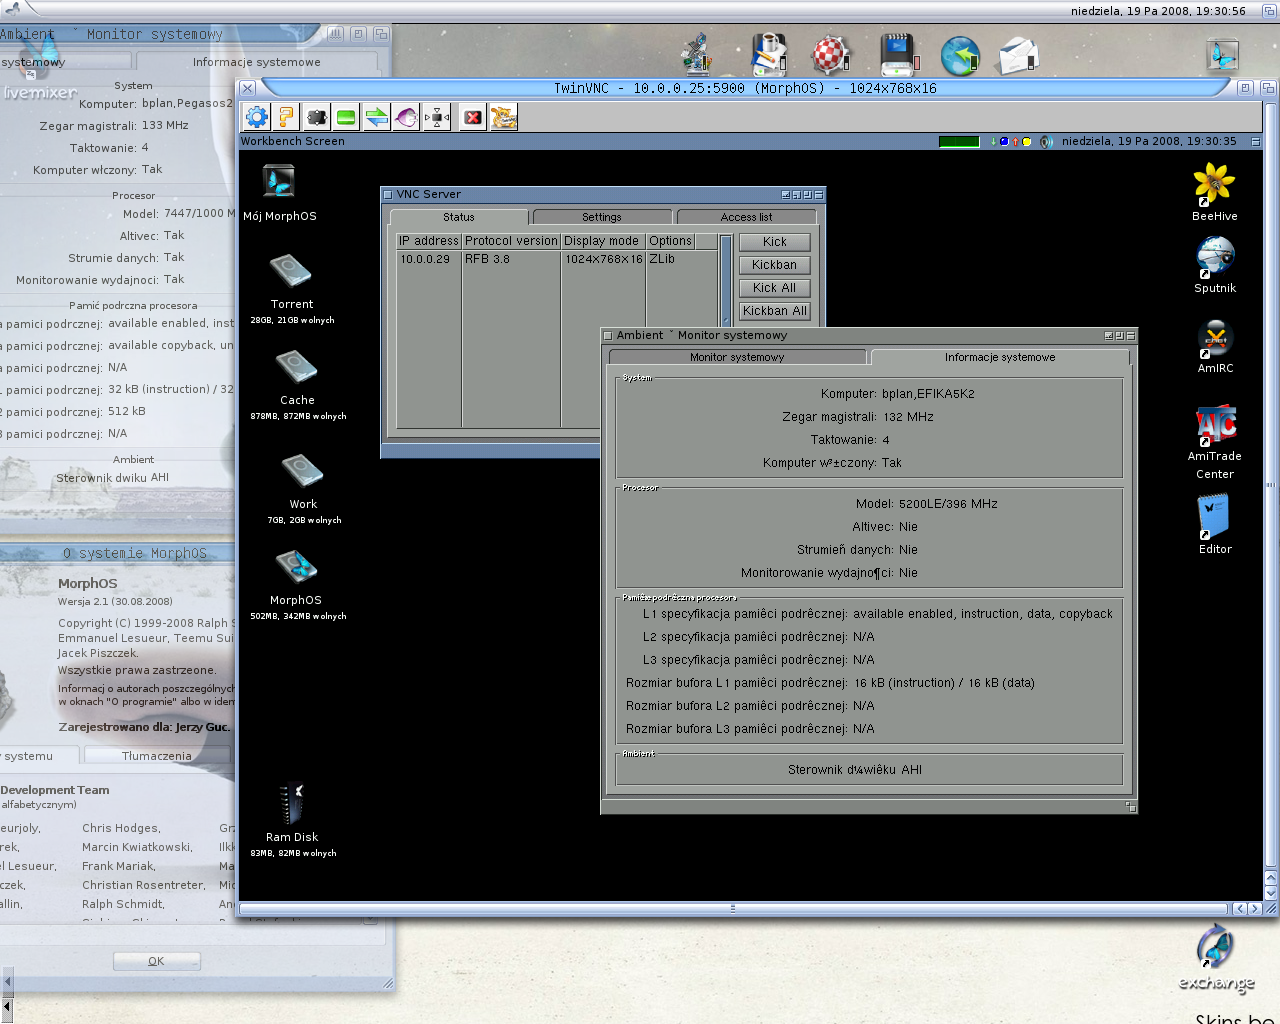Open Access list tab in VNC Server
1280x1024 pixels.
coord(746,217)
